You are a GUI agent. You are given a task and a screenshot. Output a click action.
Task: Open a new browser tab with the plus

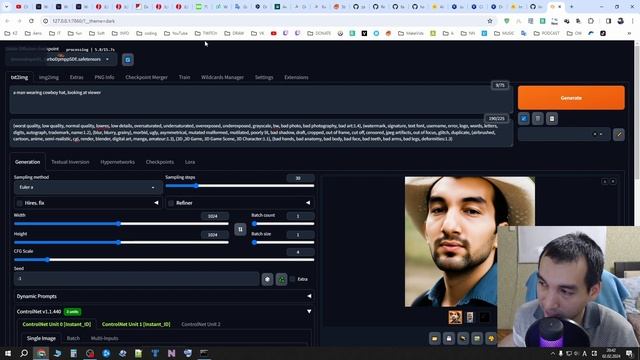point(571,7)
